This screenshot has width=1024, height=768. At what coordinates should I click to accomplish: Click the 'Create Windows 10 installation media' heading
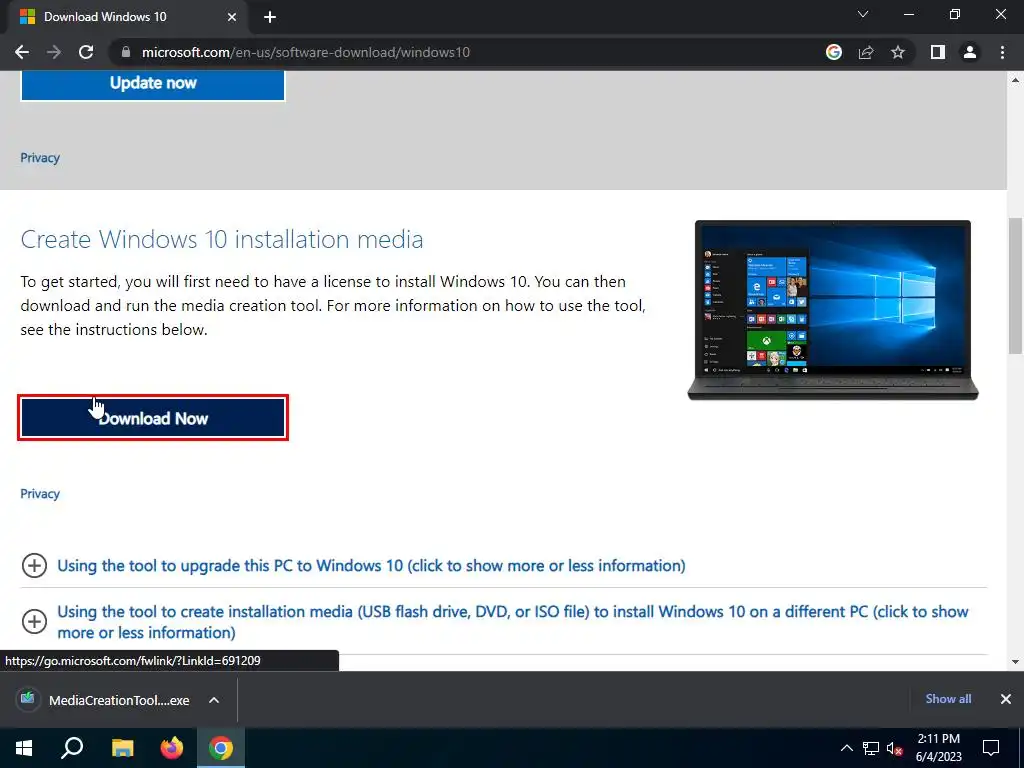click(x=222, y=239)
